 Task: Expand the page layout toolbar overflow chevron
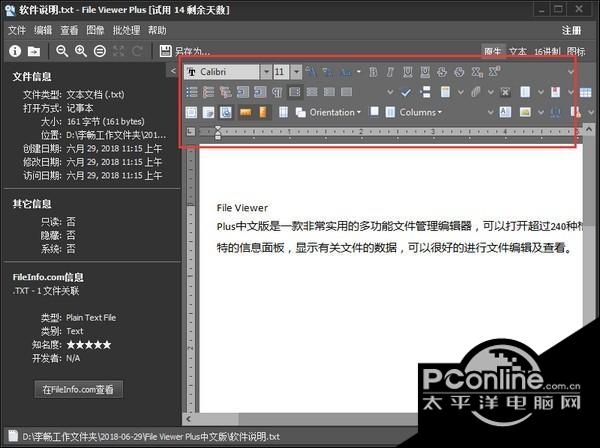(491, 112)
